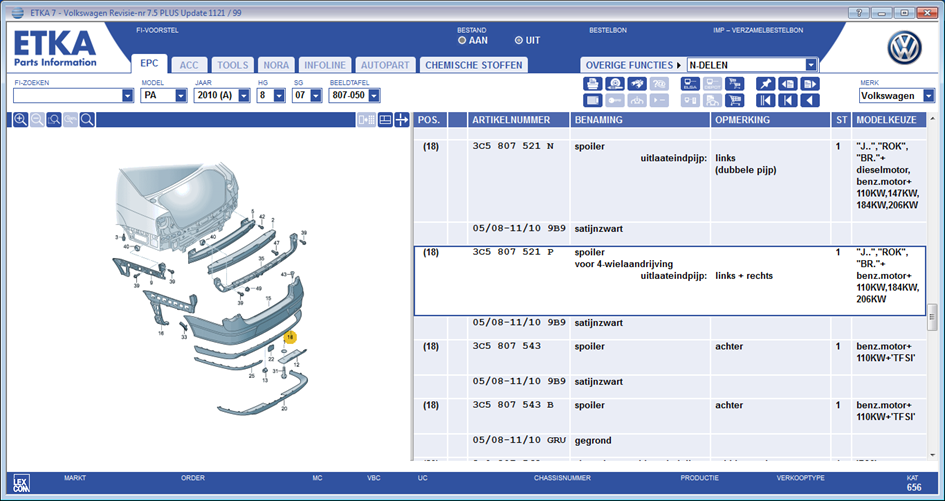Image resolution: width=945 pixels, height=501 pixels.
Task: Switch to the AUTOPART tab
Action: point(385,65)
